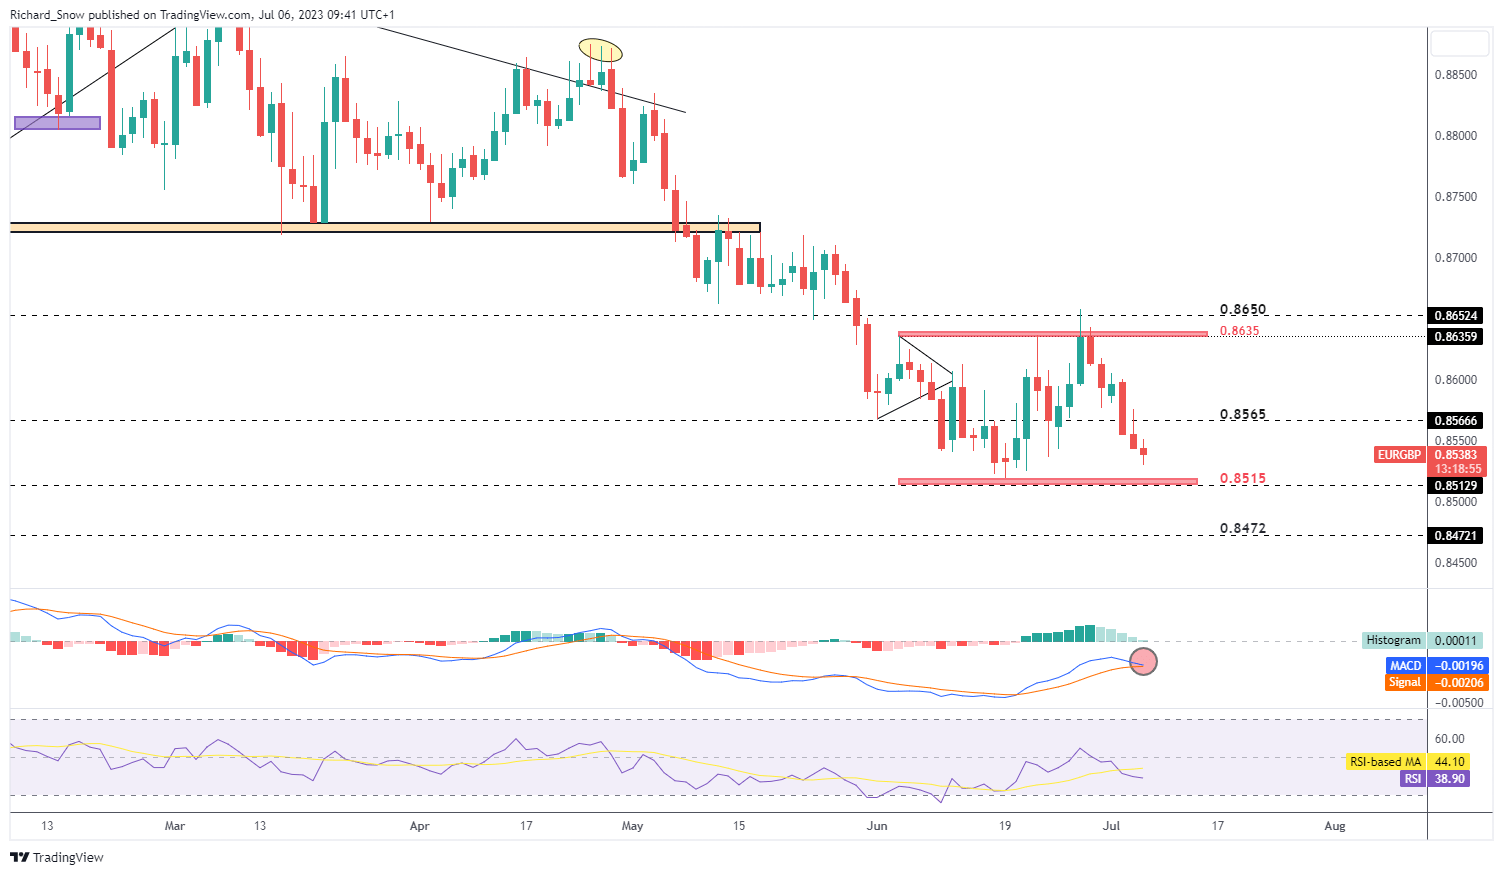This screenshot has width=1503, height=875.
Task: Click the 0.84500 price scale label
Action: coord(1456,563)
